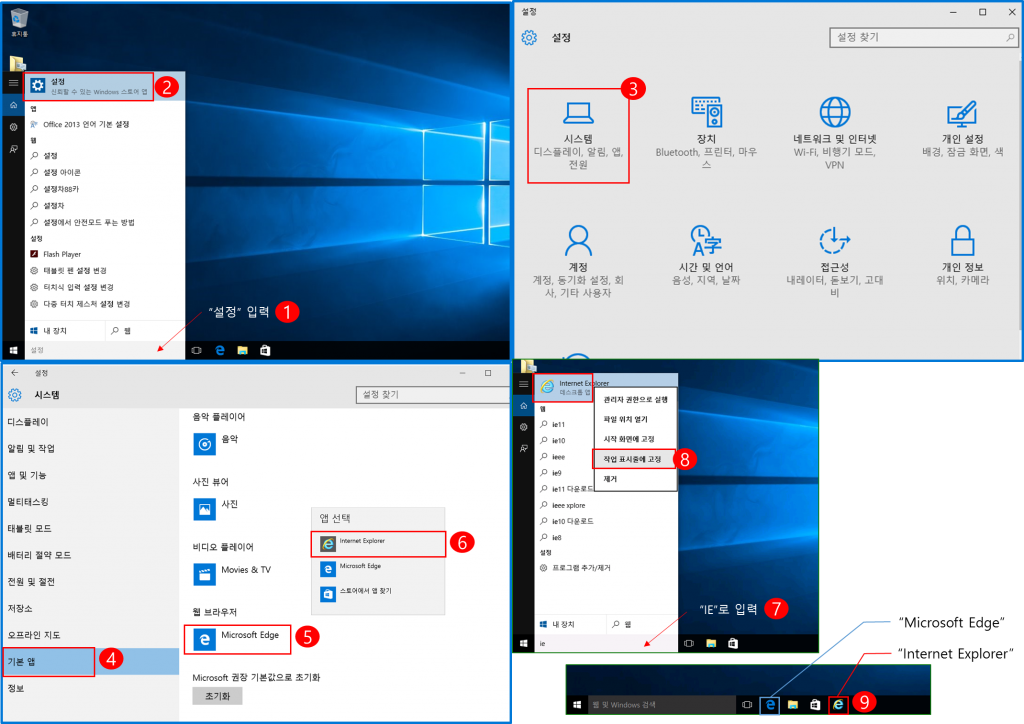
Task: Click Microsoft Edge under 웹 브라우저
Action: 238,637
